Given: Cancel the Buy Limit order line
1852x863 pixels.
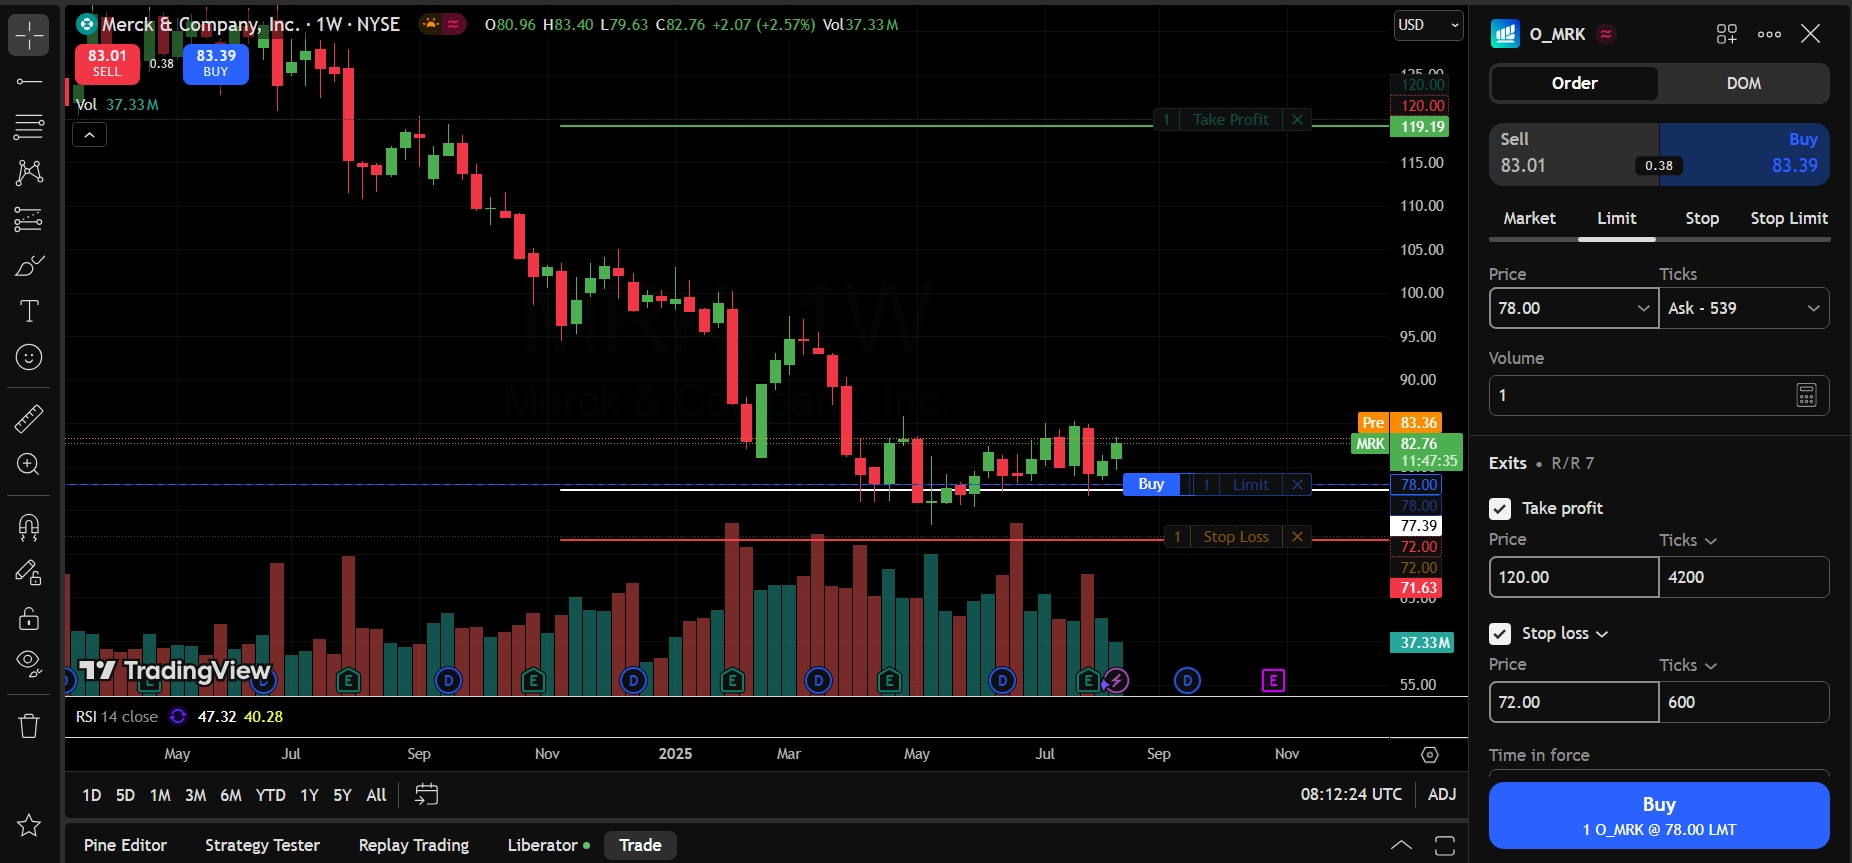Looking at the screenshot, I should [x=1297, y=485].
